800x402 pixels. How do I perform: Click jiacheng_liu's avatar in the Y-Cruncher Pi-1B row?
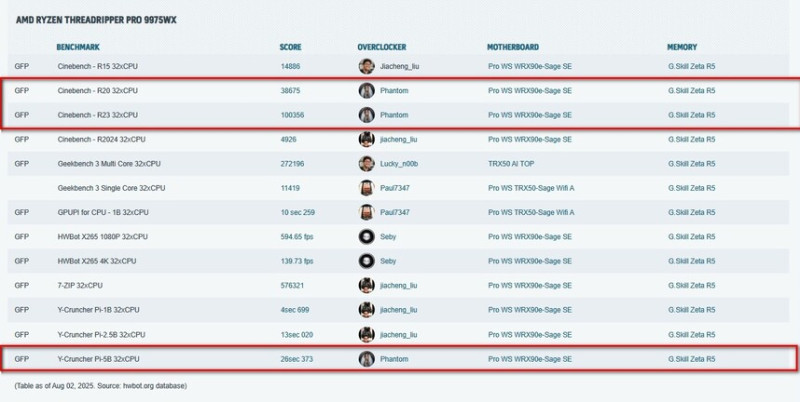[366, 309]
